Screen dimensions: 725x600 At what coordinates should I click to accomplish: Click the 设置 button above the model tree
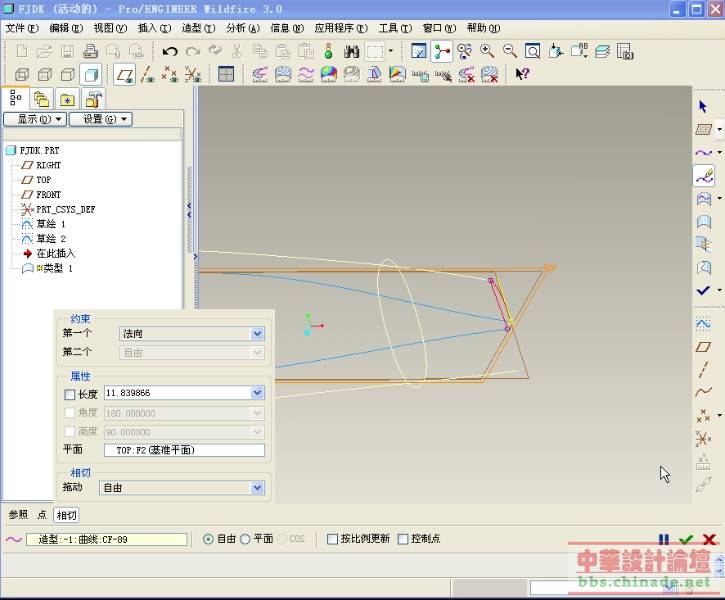pyautogui.click(x=100, y=119)
